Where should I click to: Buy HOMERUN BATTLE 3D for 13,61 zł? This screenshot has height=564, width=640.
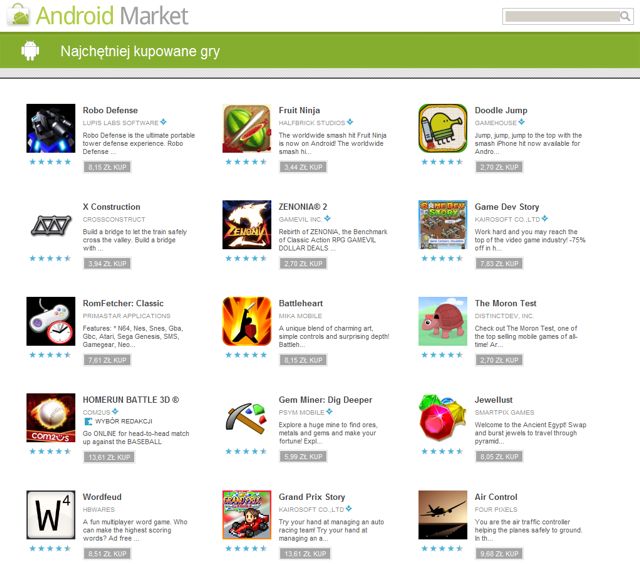click(109, 457)
